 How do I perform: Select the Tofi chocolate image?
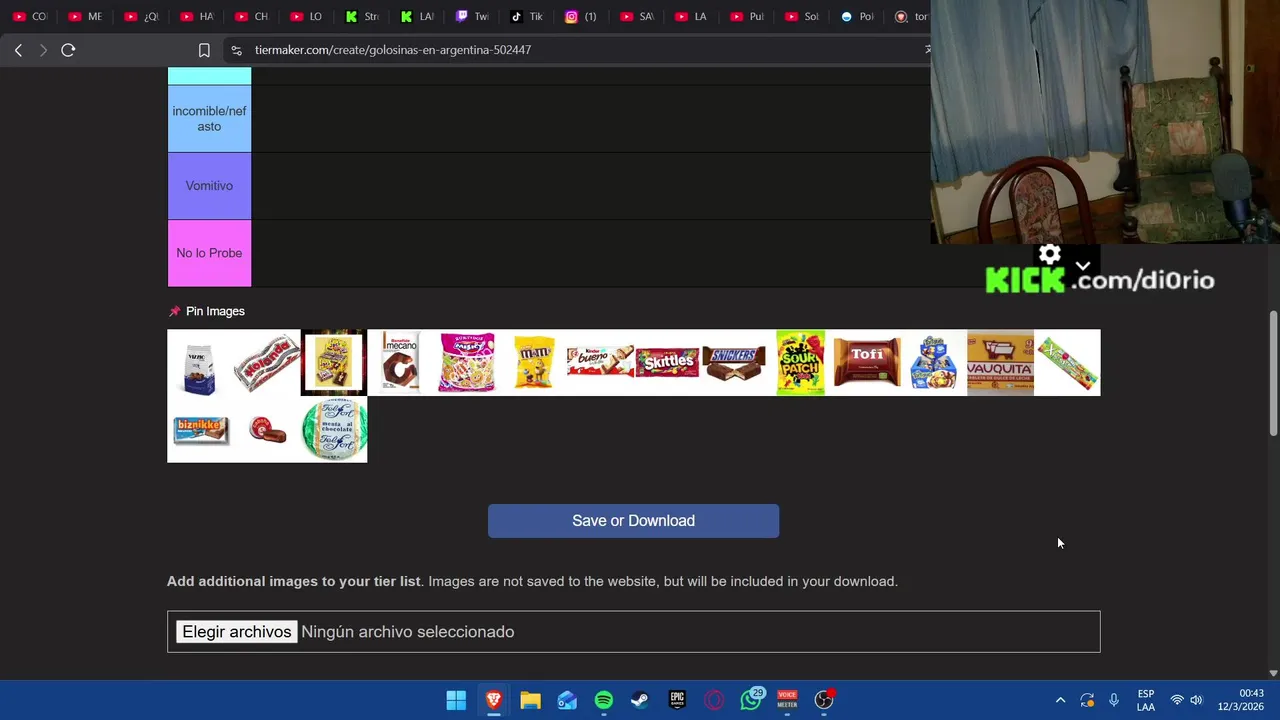(867, 363)
